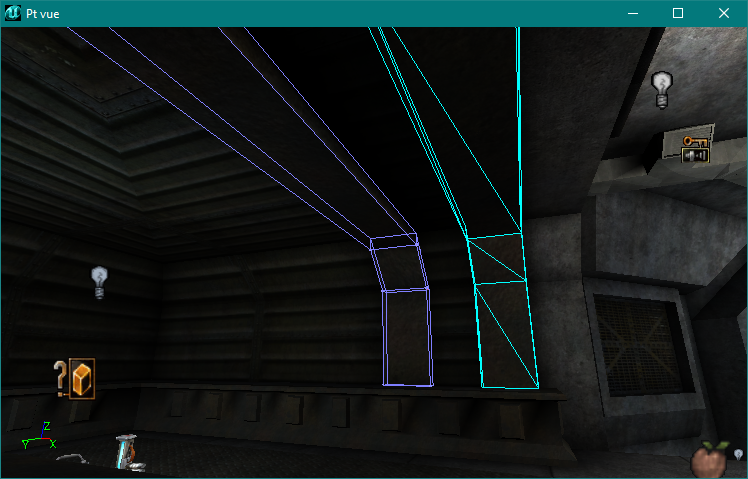Select the light bulb actor near top right
Image resolution: width=748 pixels, height=479 pixels.
(x=661, y=88)
